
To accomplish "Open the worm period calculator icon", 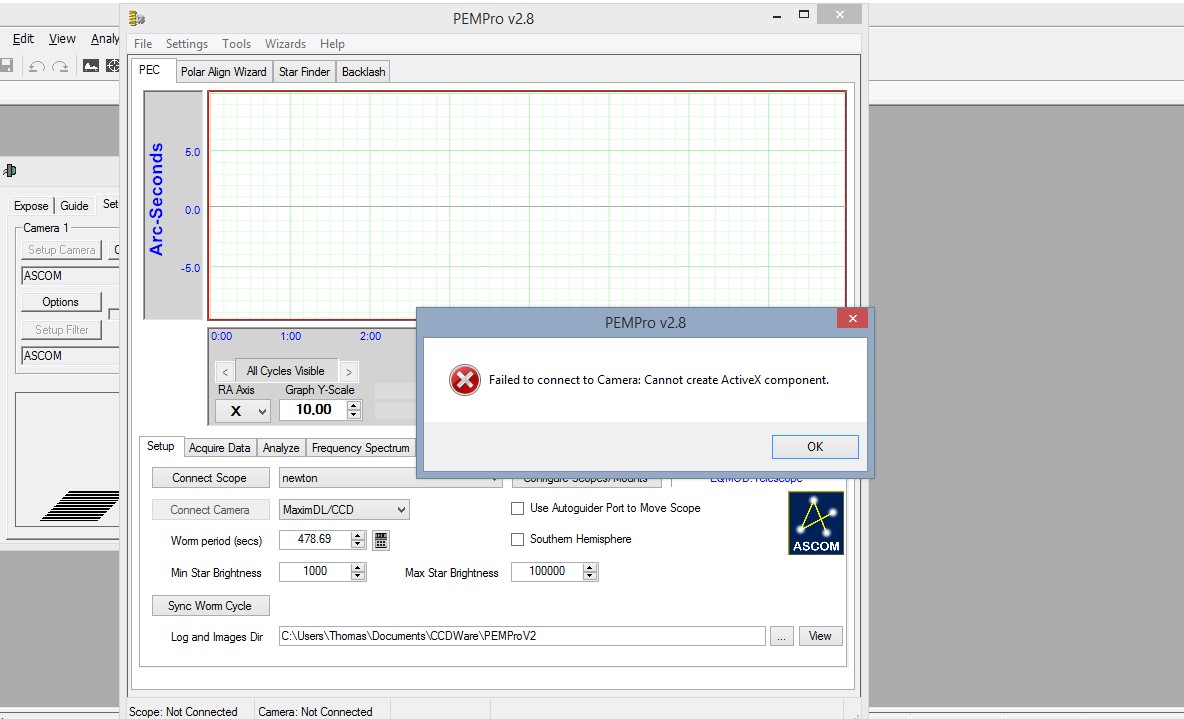I will 381,539.
